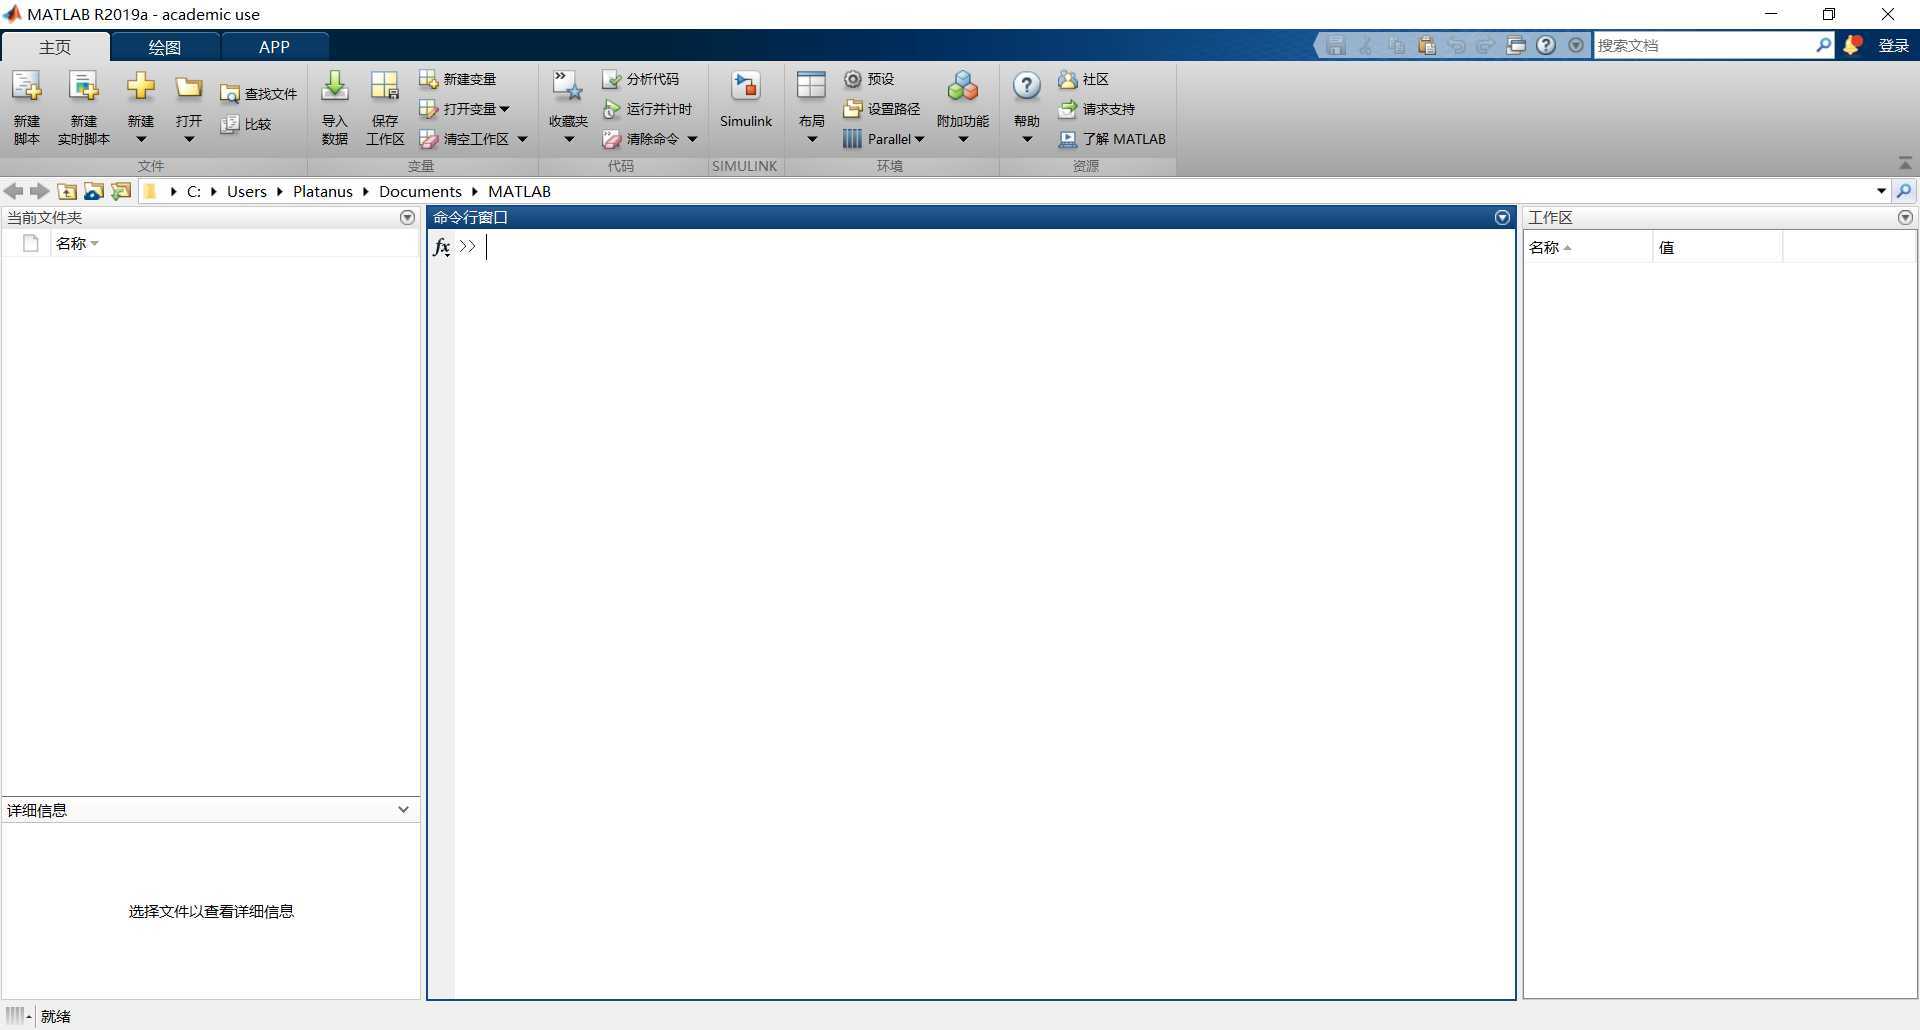Screen dimensions: 1920x1030
Task: Sort Current Folder by Name (名称) column
Action: 77,243
